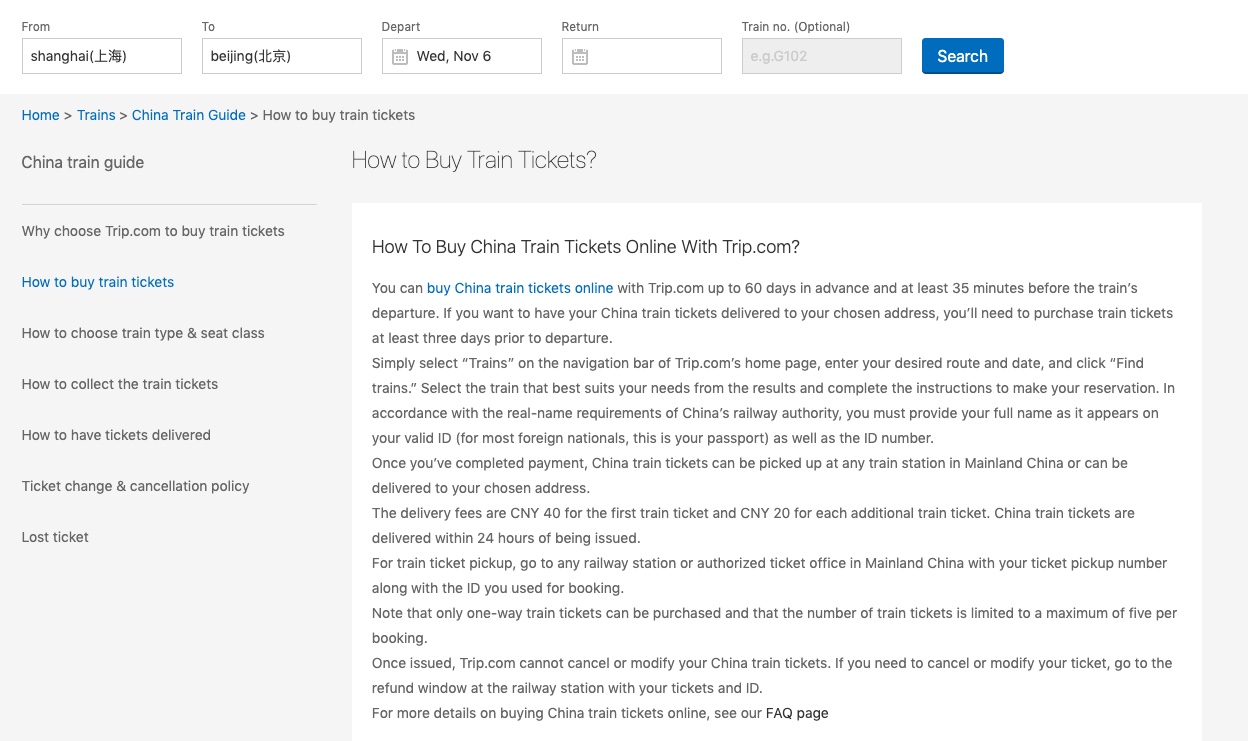Open the 'Lost ticket' sidebar item
Image resolution: width=1248 pixels, height=741 pixels.
point(55,537)
